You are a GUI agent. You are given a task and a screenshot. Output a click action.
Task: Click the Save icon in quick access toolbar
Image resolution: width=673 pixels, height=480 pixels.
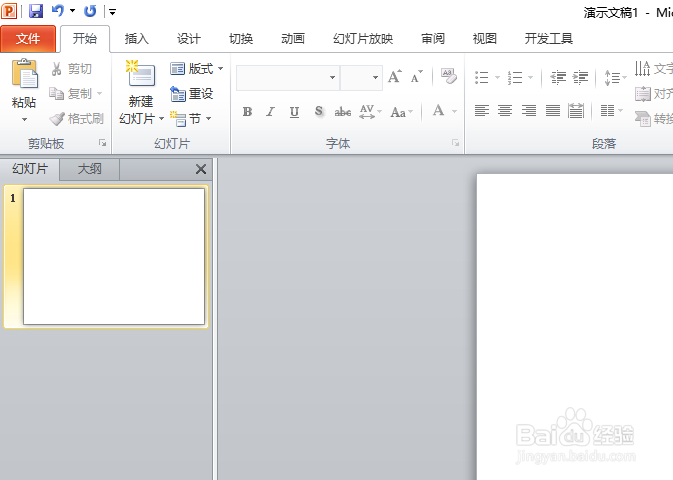[x=36, y=11]
